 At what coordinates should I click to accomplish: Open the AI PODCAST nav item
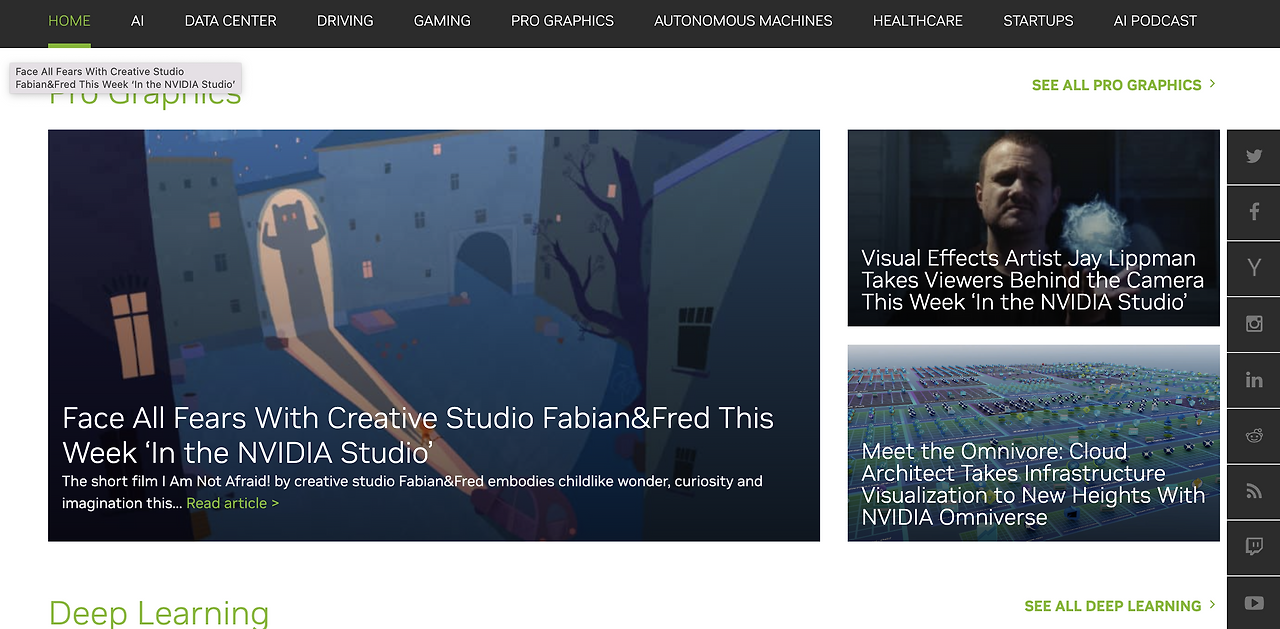[1155, 21]
